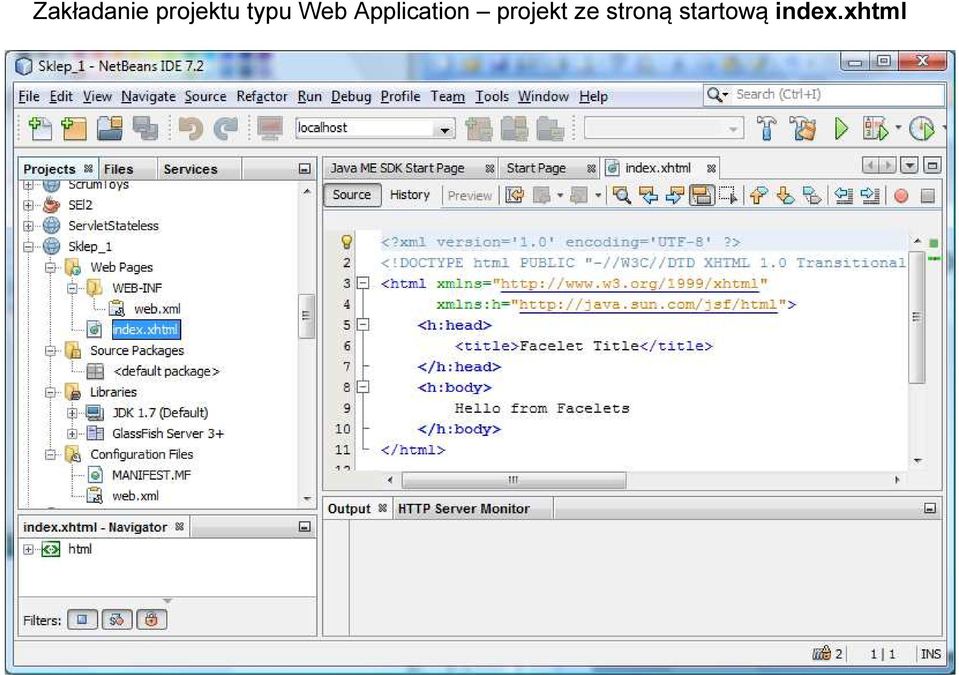
Task: Click Next Bookmark down arrow icon
Action: tap(785, 195)
